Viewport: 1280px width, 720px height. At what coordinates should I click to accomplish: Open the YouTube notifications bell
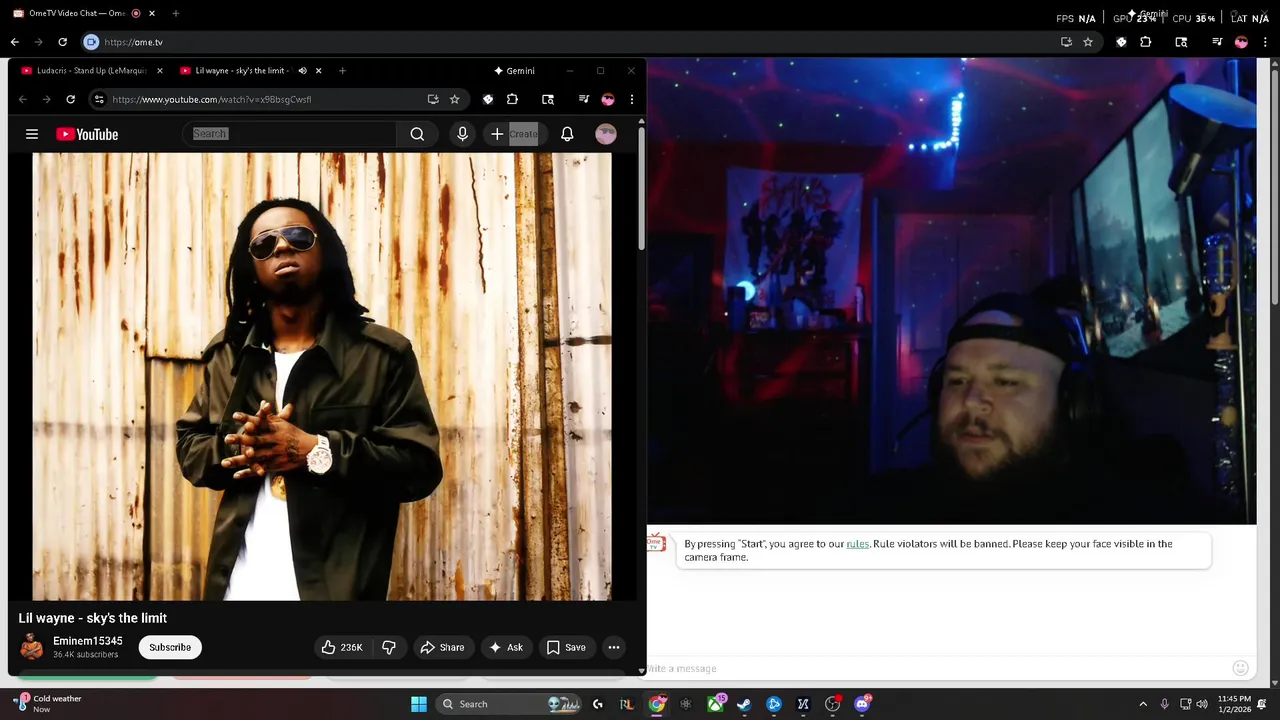tap(567, 134)
